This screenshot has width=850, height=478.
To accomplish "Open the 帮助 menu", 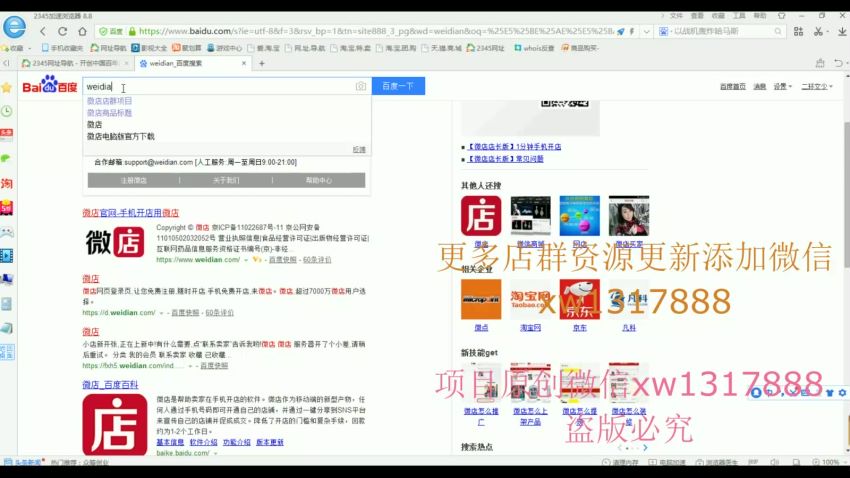I will tap(760, 16).
